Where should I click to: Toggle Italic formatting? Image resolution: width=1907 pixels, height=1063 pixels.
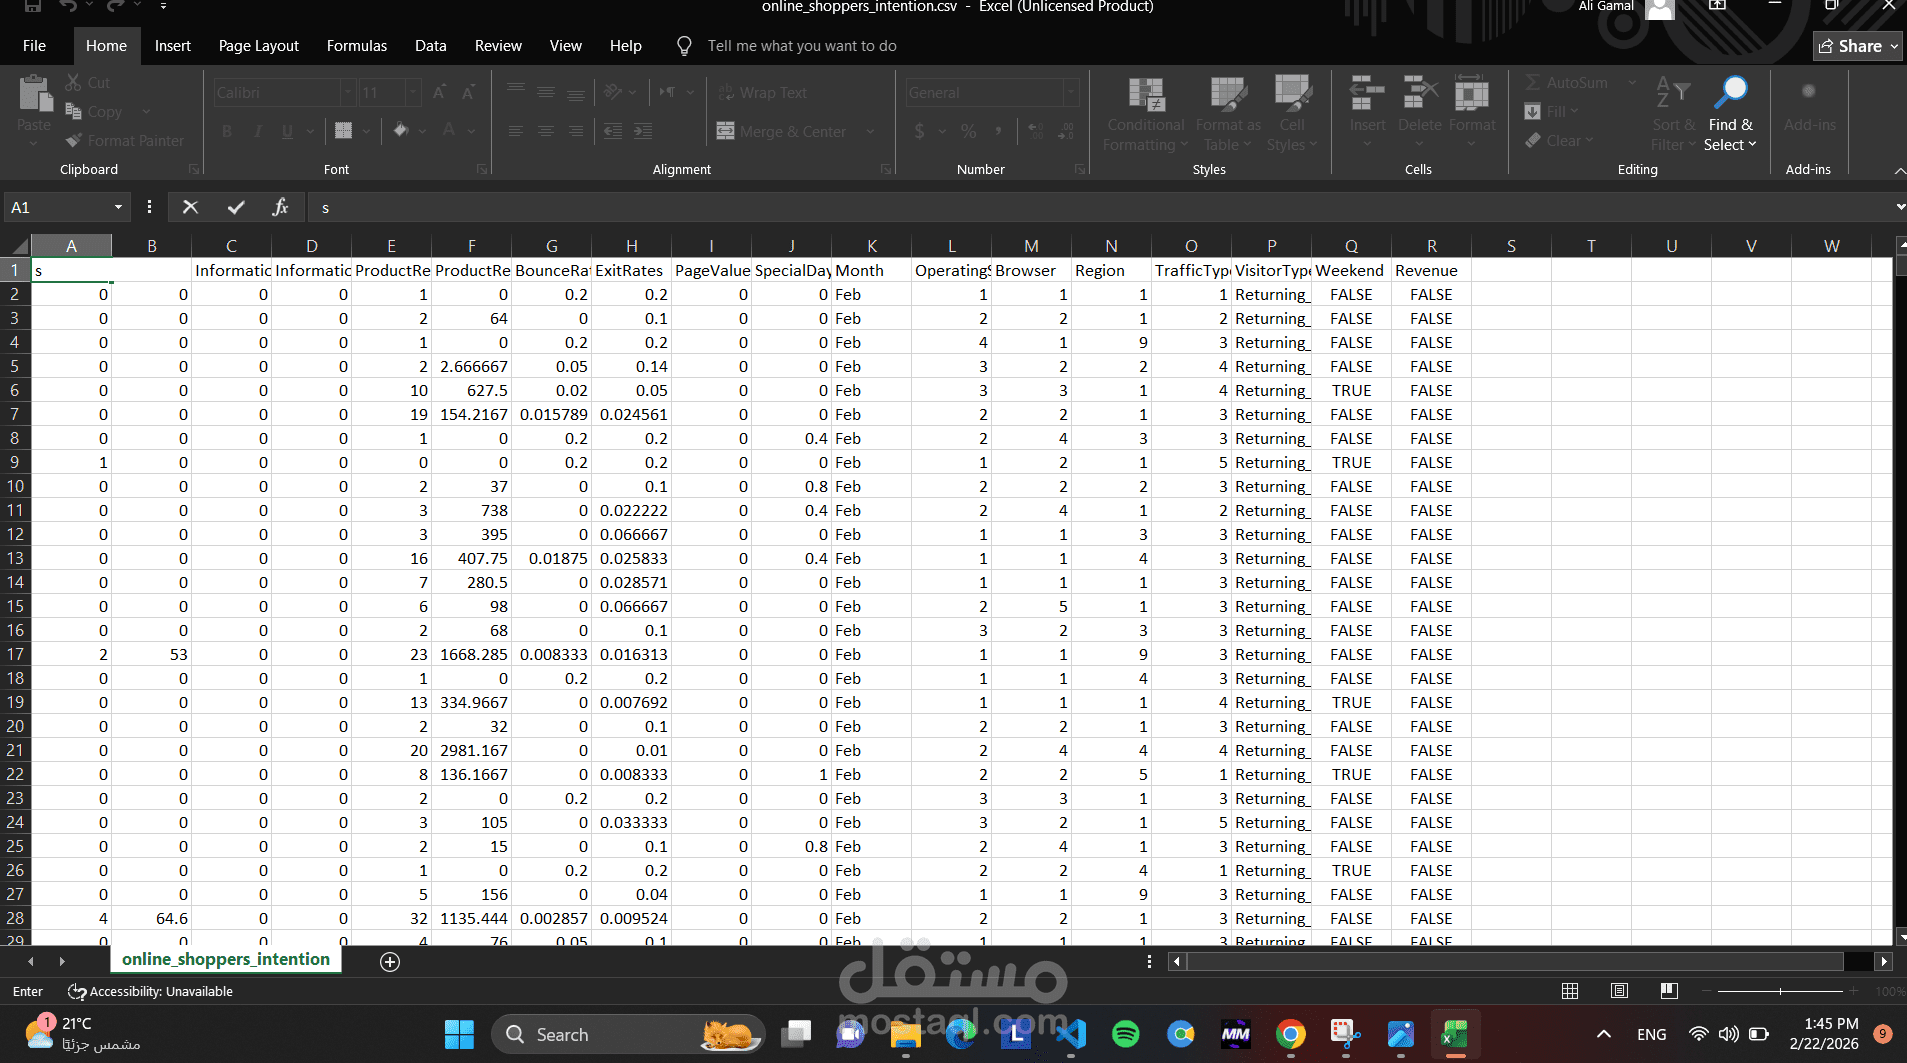tap(257, 132)
